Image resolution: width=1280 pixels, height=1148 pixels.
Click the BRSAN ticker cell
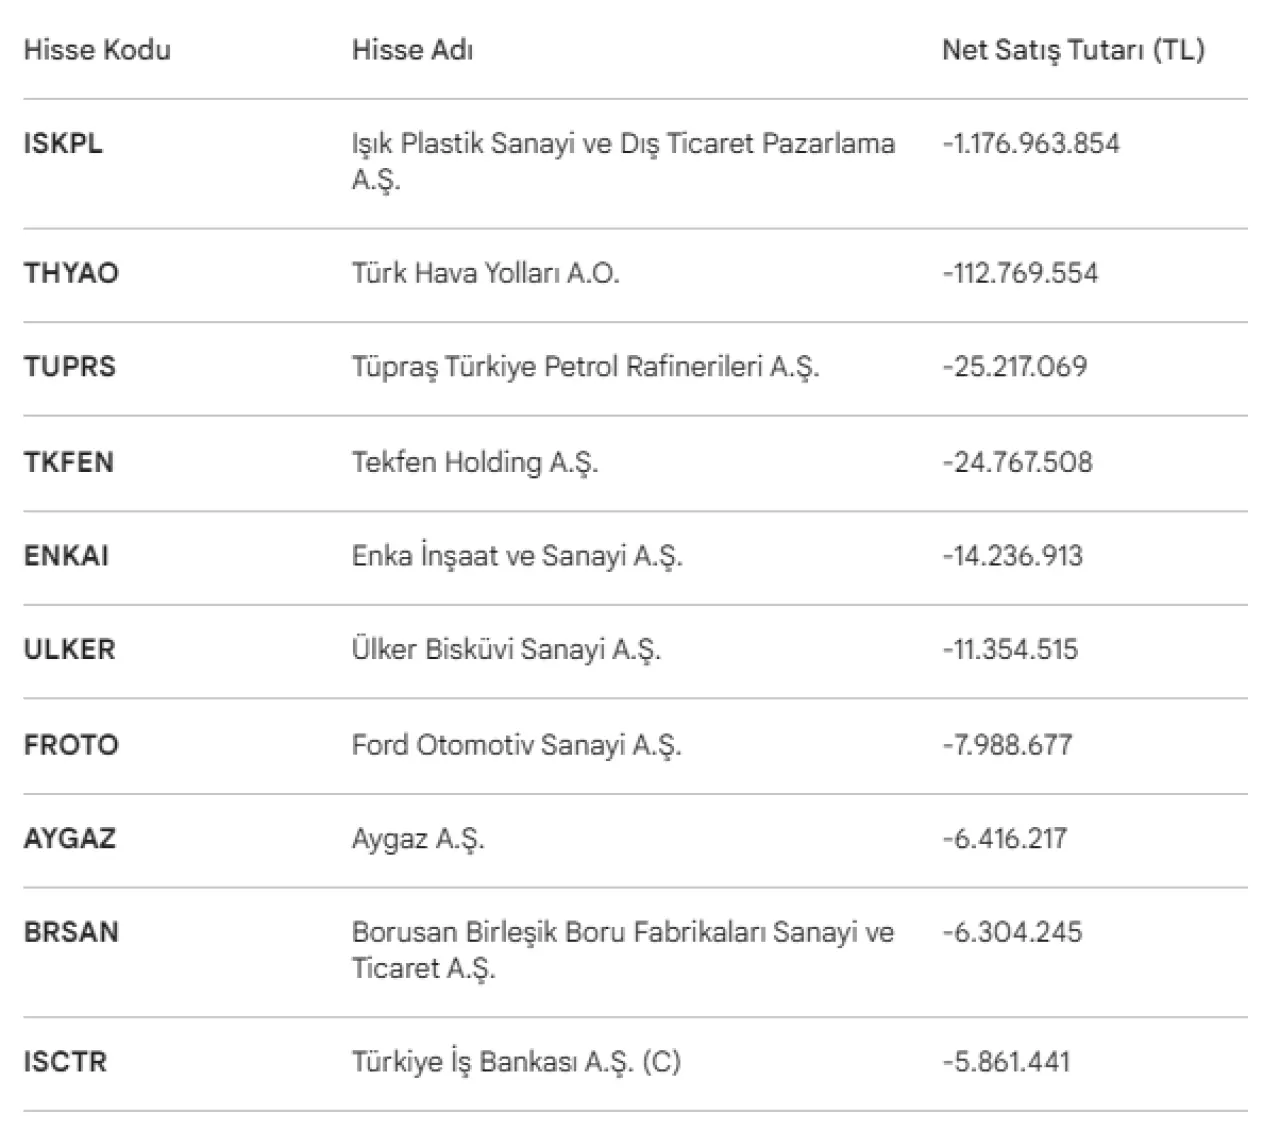click(71, 932)
